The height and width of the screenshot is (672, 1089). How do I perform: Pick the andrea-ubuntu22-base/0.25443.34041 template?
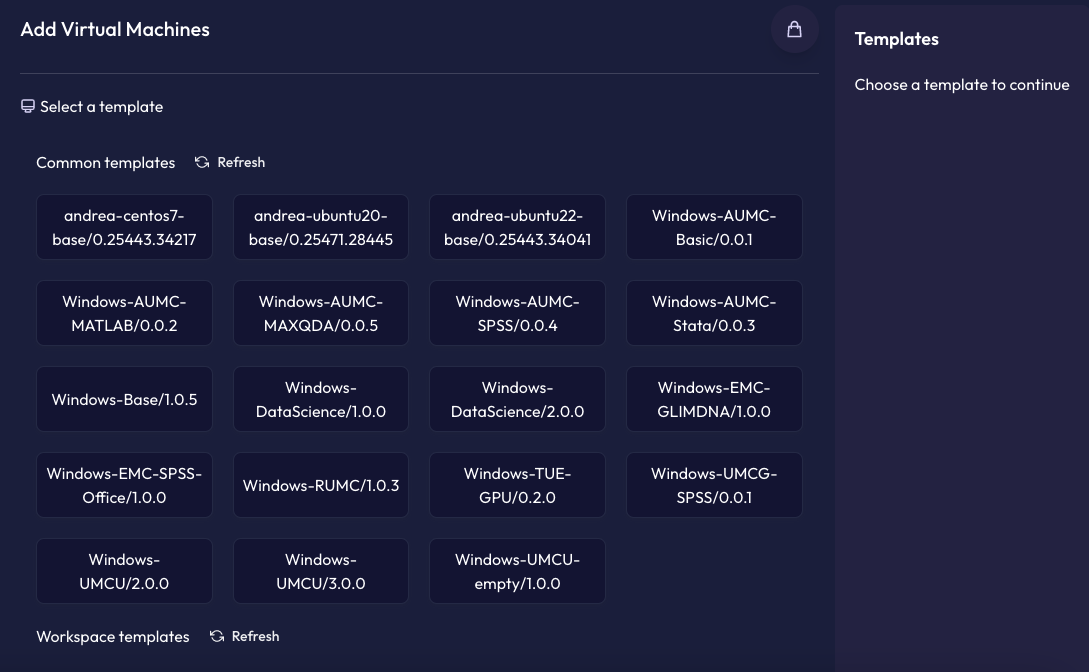pyautogui.click(x=517, y=227)
